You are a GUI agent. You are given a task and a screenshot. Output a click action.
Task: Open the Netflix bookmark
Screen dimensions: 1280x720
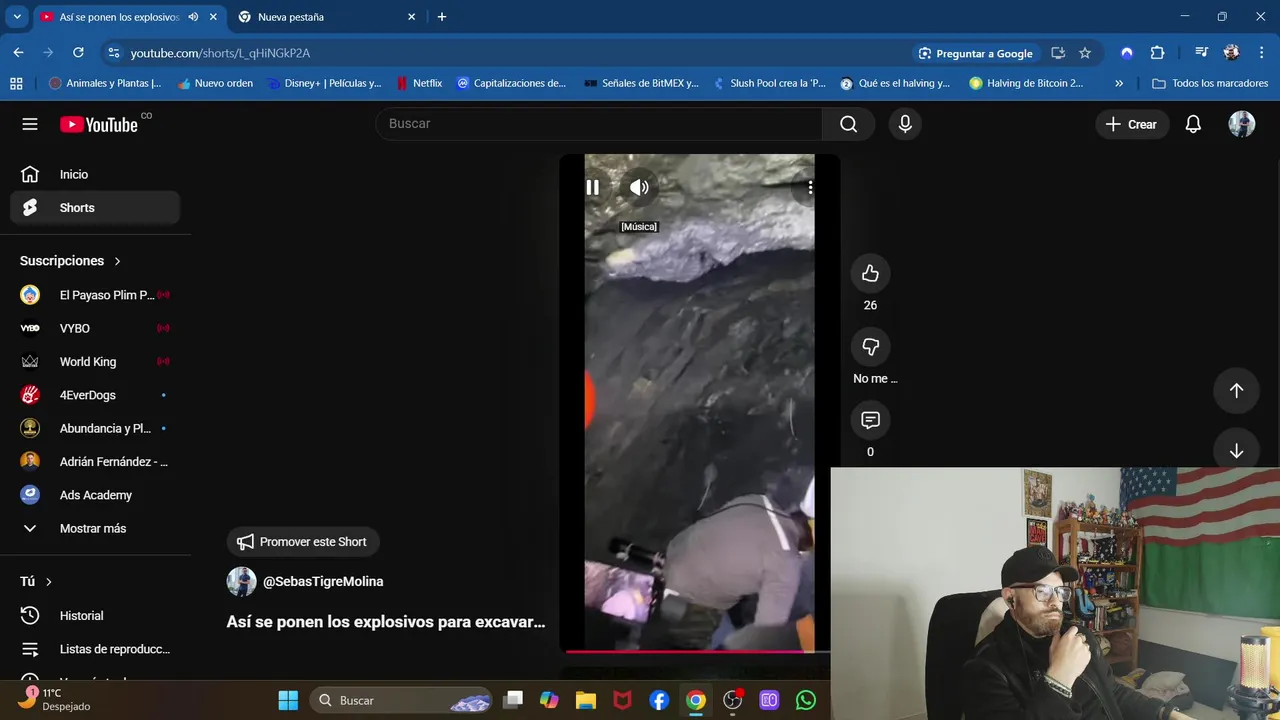click(420, 83)
